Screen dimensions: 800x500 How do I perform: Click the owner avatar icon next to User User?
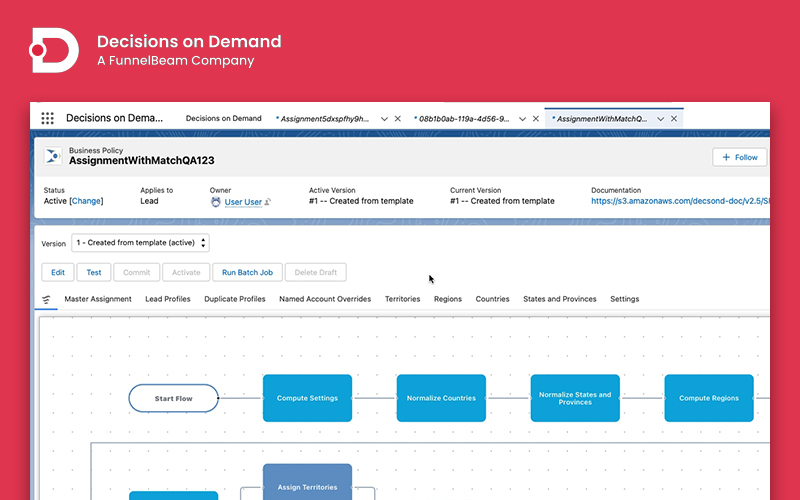[x=216, y=202]
